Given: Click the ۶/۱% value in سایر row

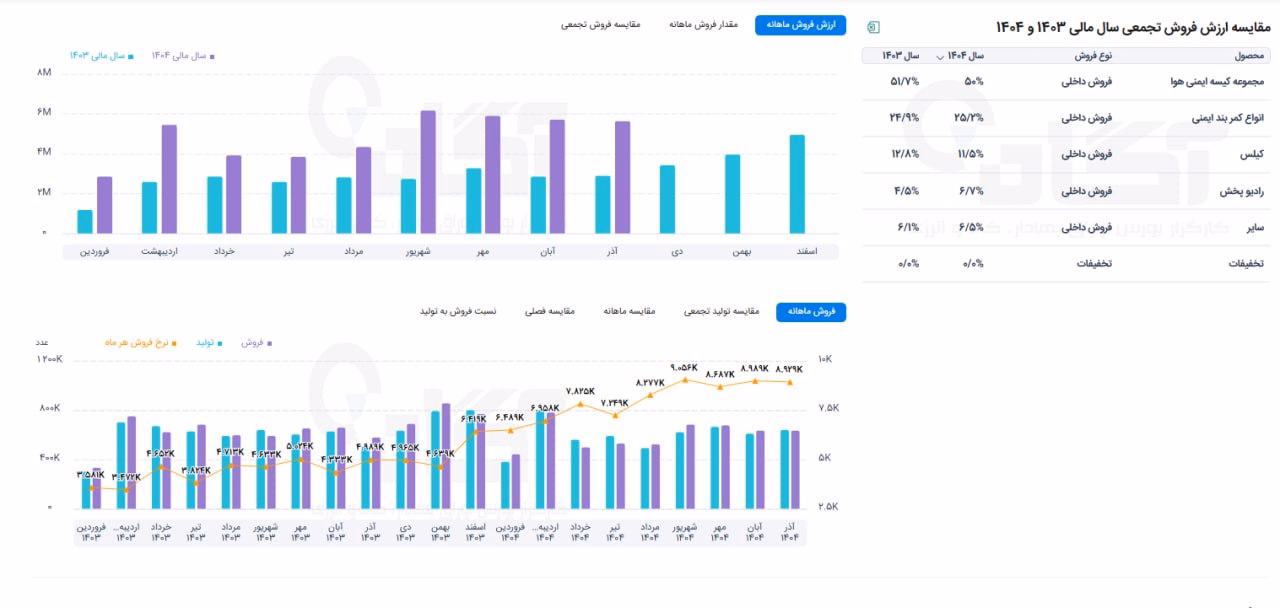Looking at the screenshot, I should click(907, 227).
